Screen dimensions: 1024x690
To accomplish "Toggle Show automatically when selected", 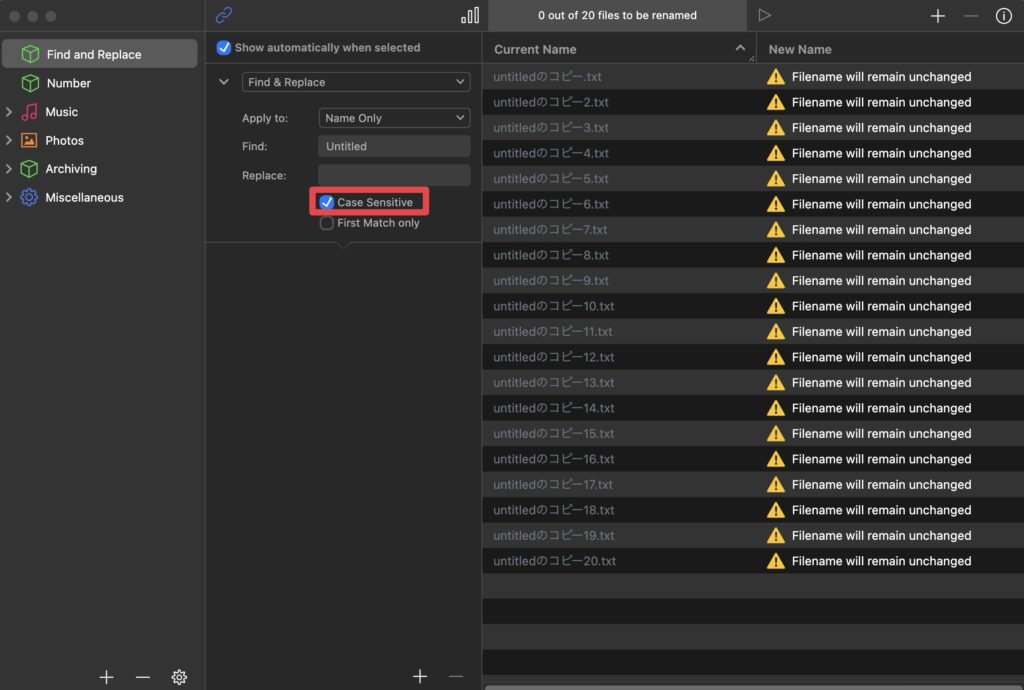I will click(x=224, y=48).
